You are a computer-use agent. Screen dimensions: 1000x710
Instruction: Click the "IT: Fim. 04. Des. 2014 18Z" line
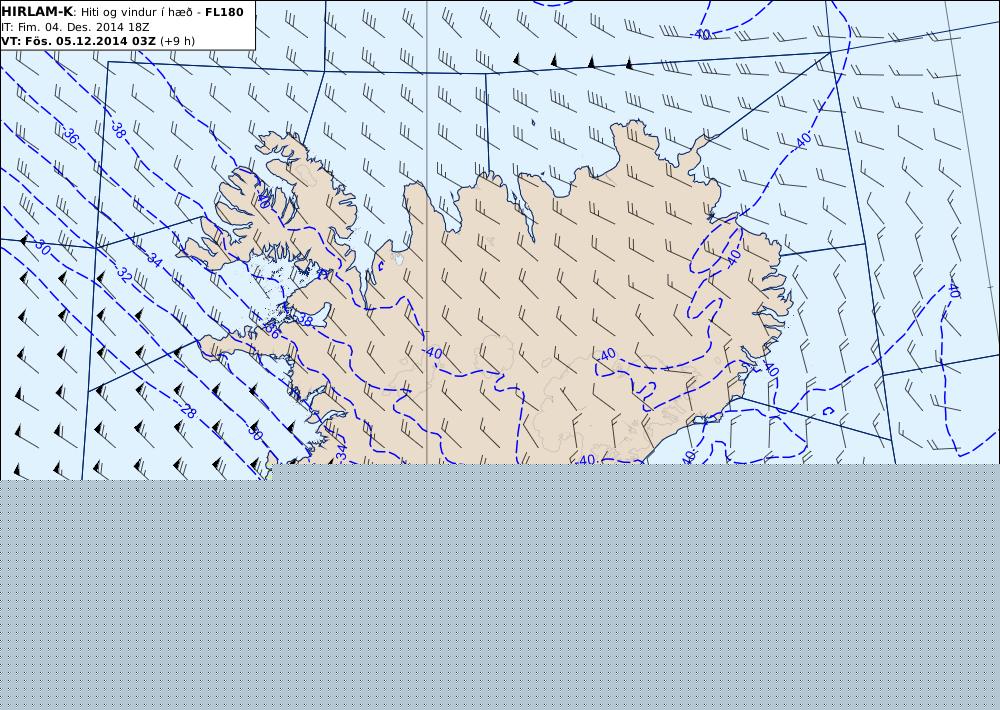[x=75, y=27]
